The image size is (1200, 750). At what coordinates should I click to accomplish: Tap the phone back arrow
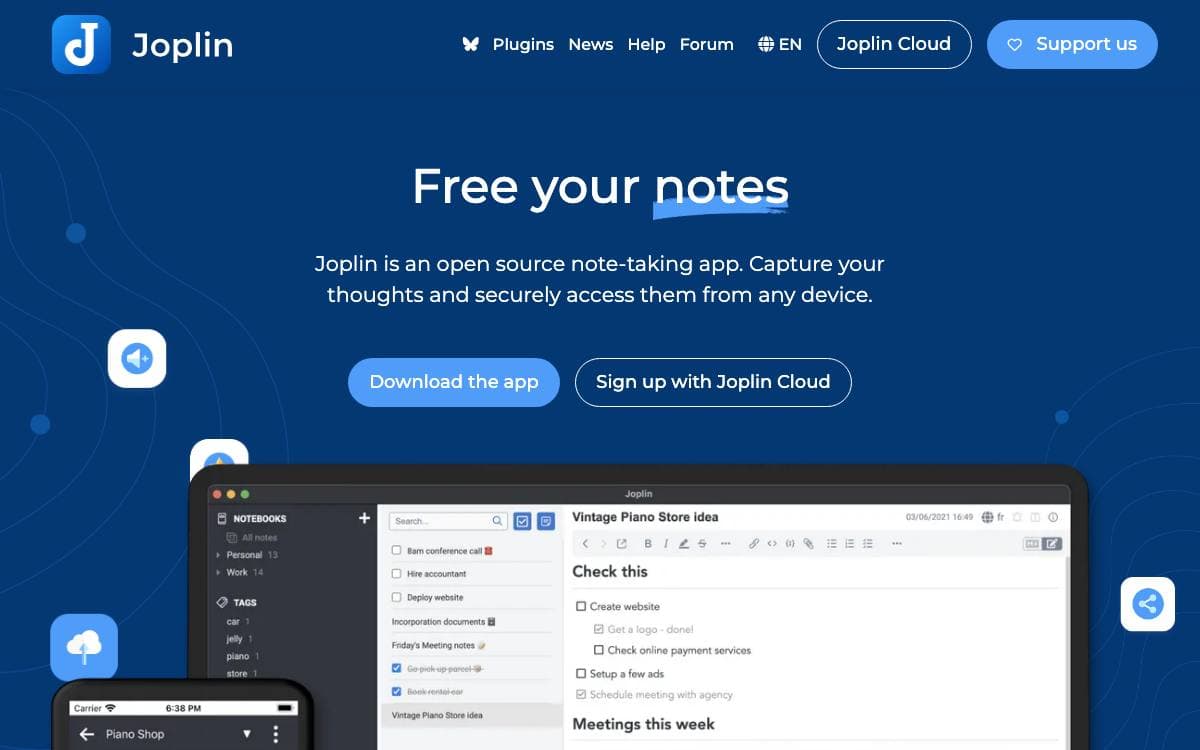point(86,734)
